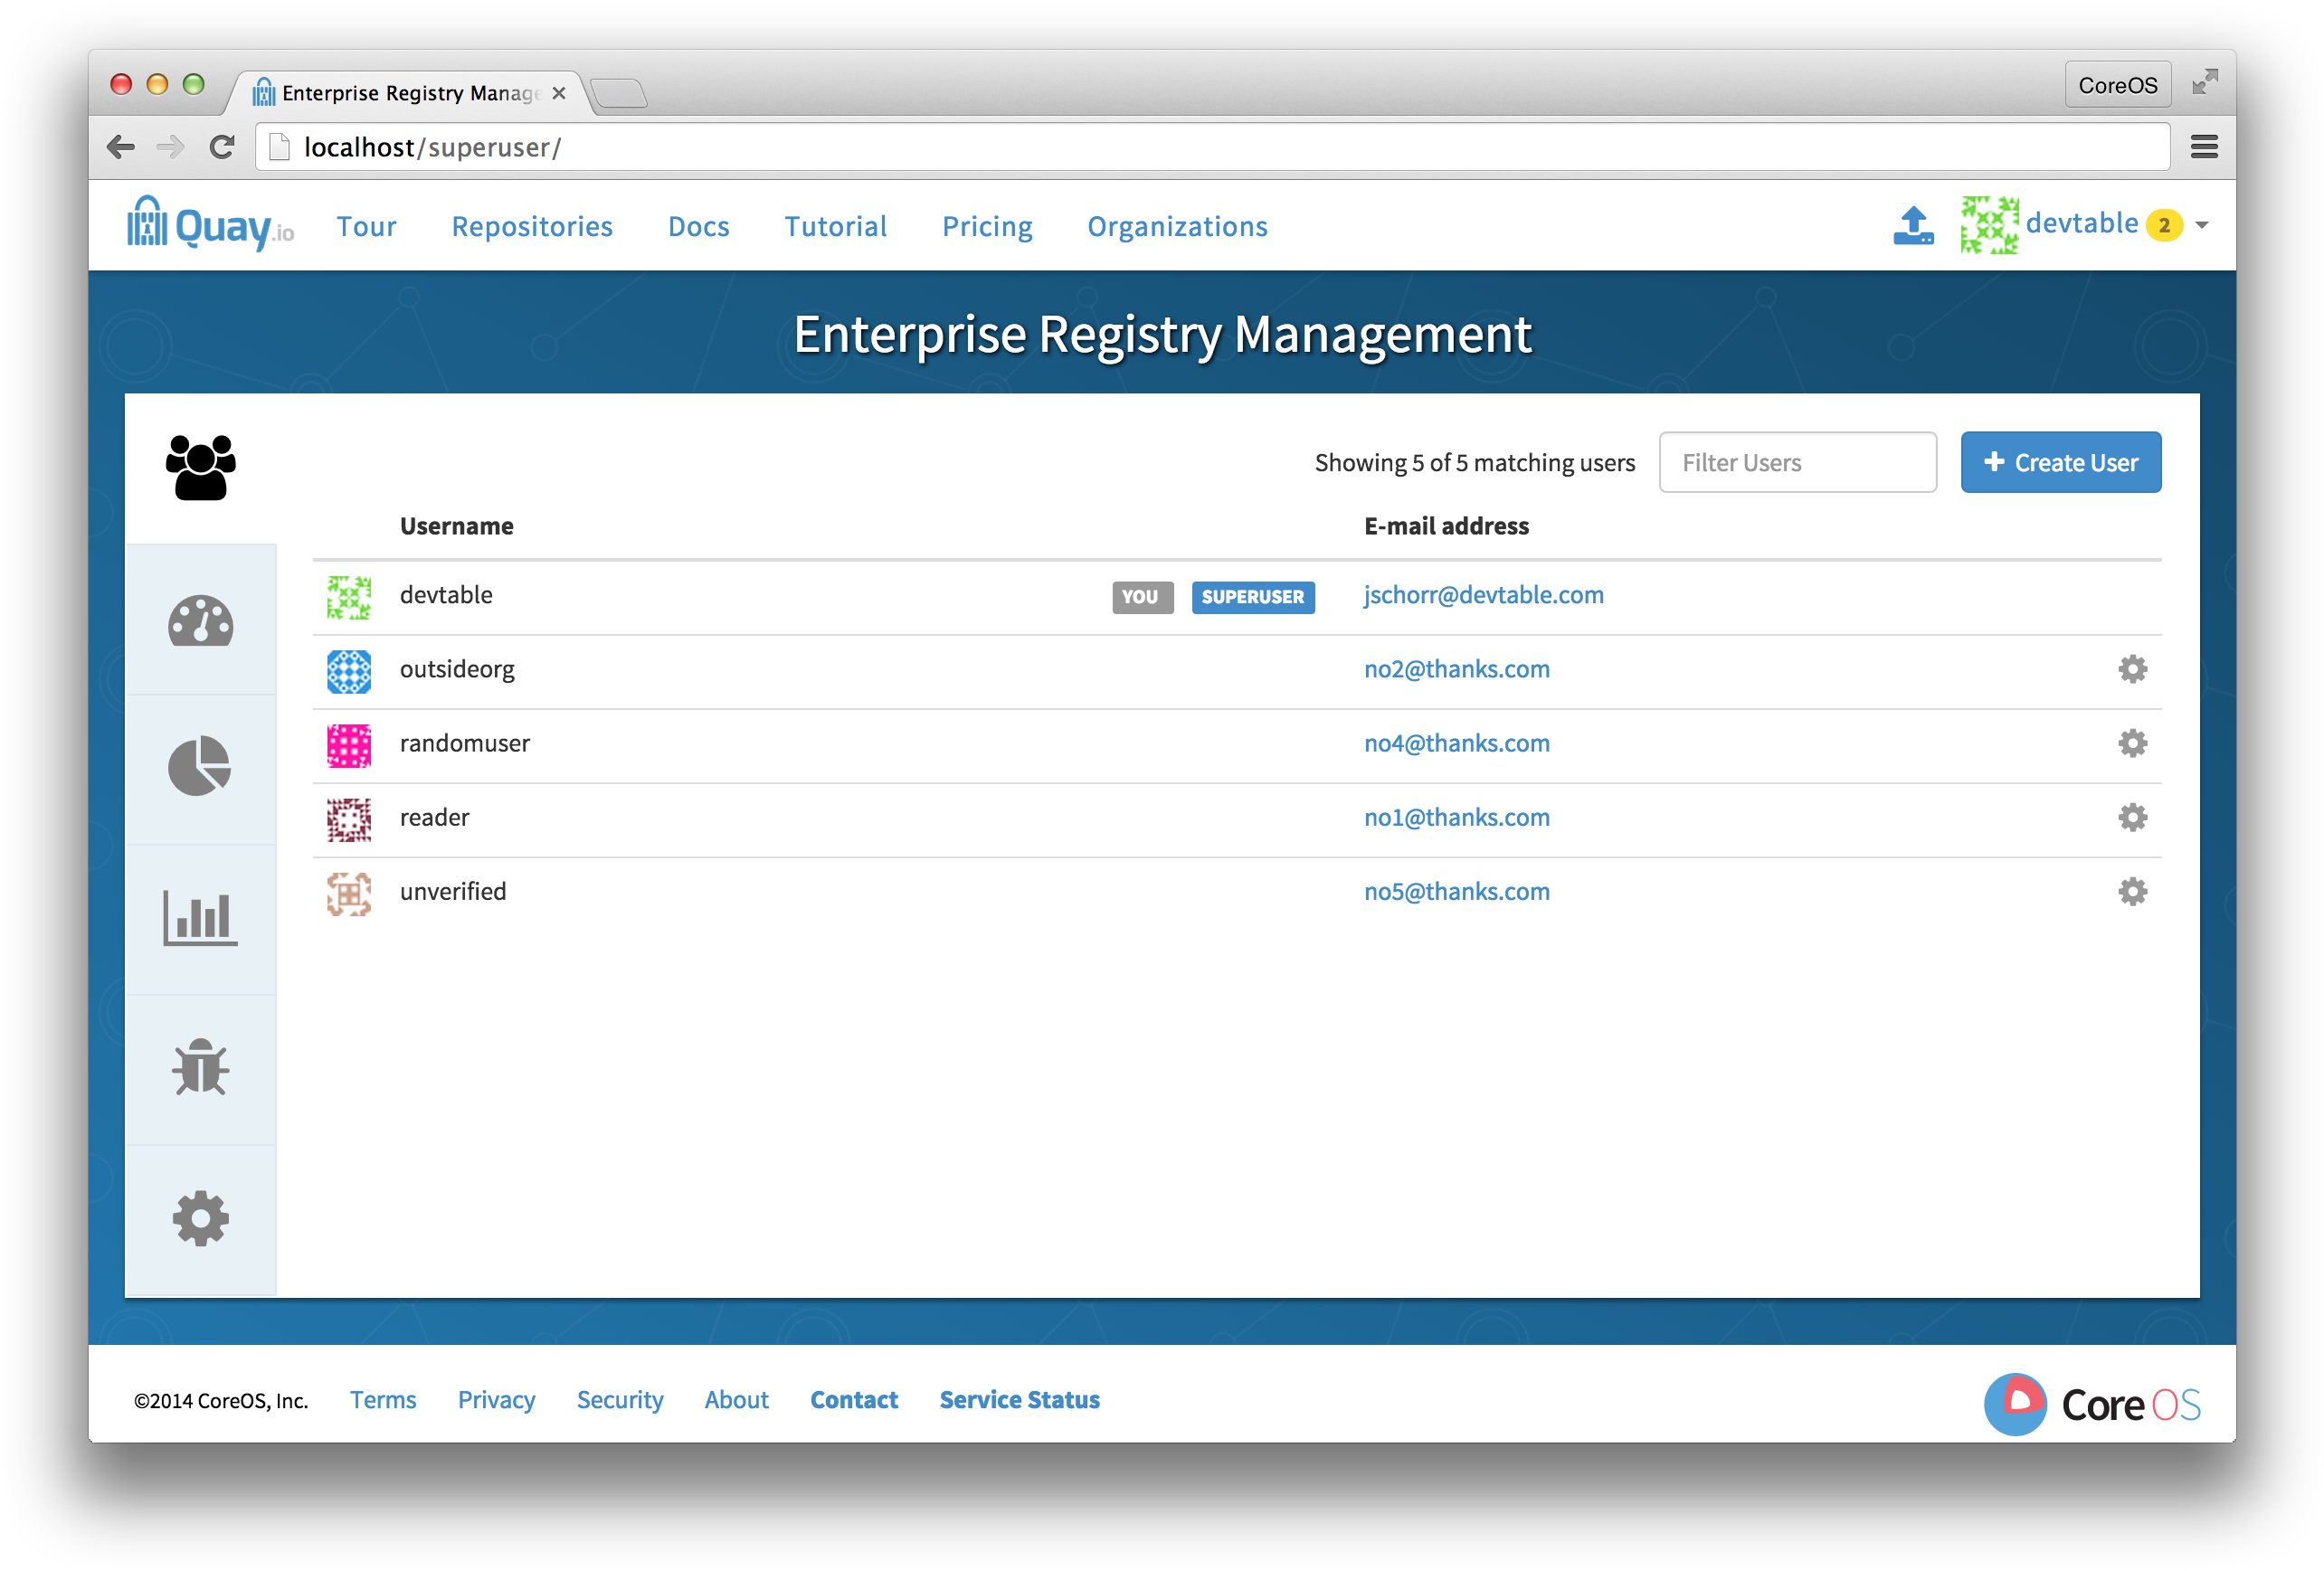The height and width of the screenshot is (1571, 2324).
Task: Open the Organizations nav item
Action: pos(1177,226)
